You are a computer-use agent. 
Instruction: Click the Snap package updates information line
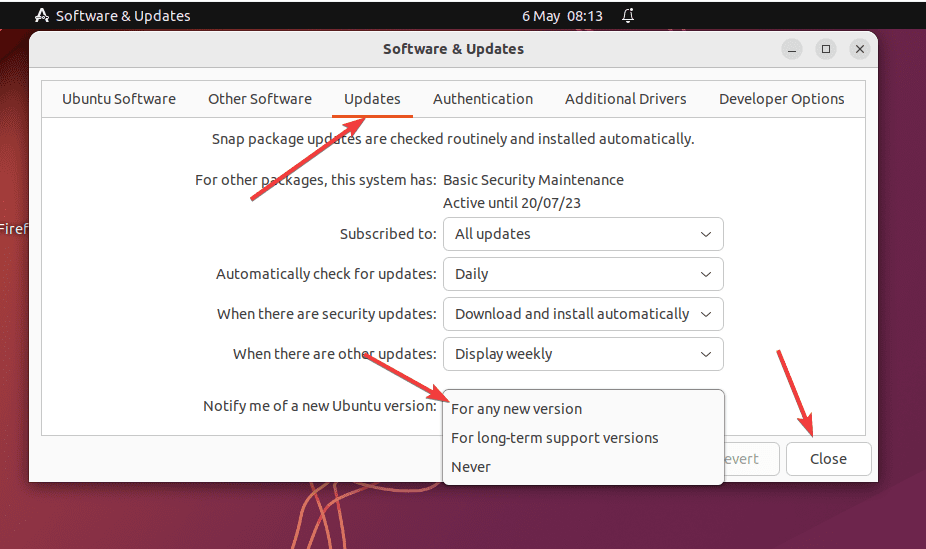click(453, 139)
